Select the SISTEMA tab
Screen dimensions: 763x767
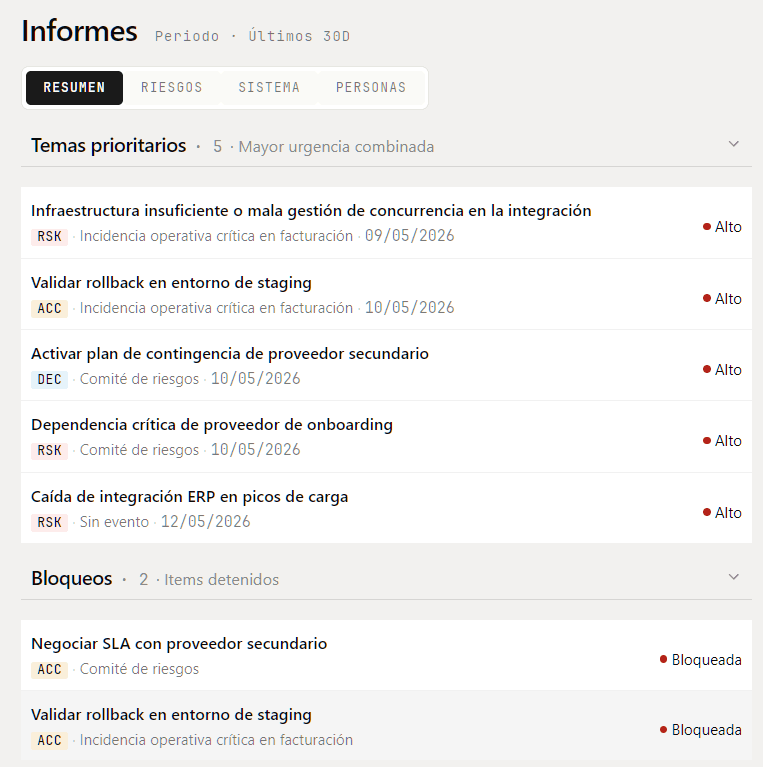click(x=269, y=88)
